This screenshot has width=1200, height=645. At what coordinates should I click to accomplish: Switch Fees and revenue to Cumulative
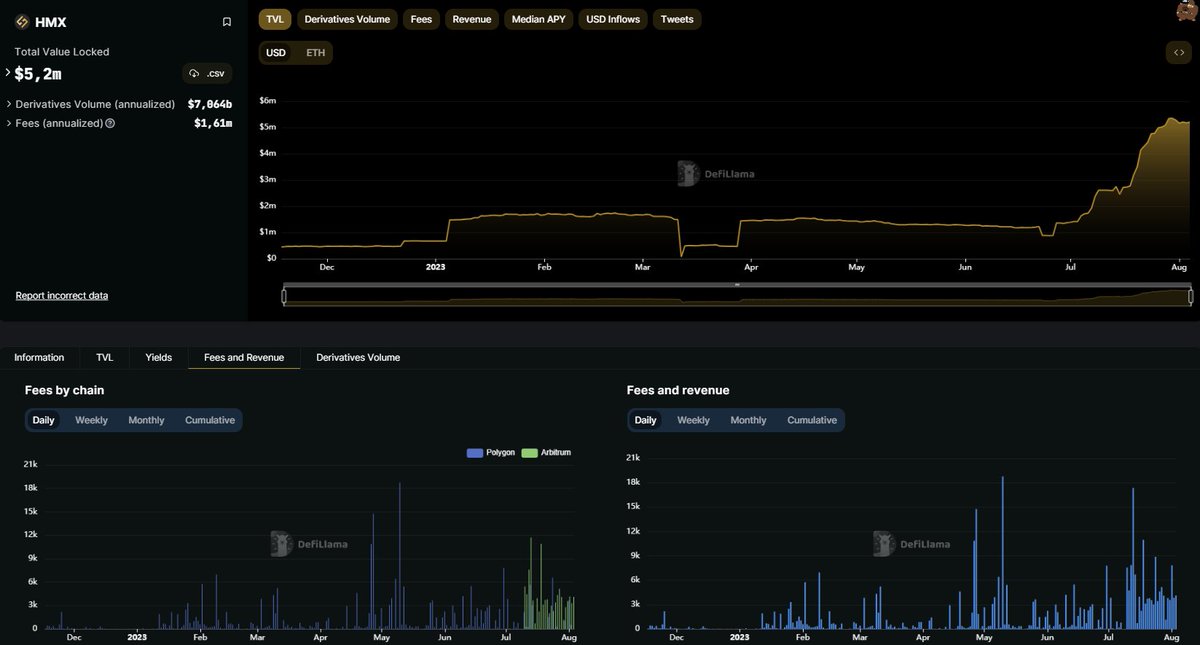[x=811, y=420]
